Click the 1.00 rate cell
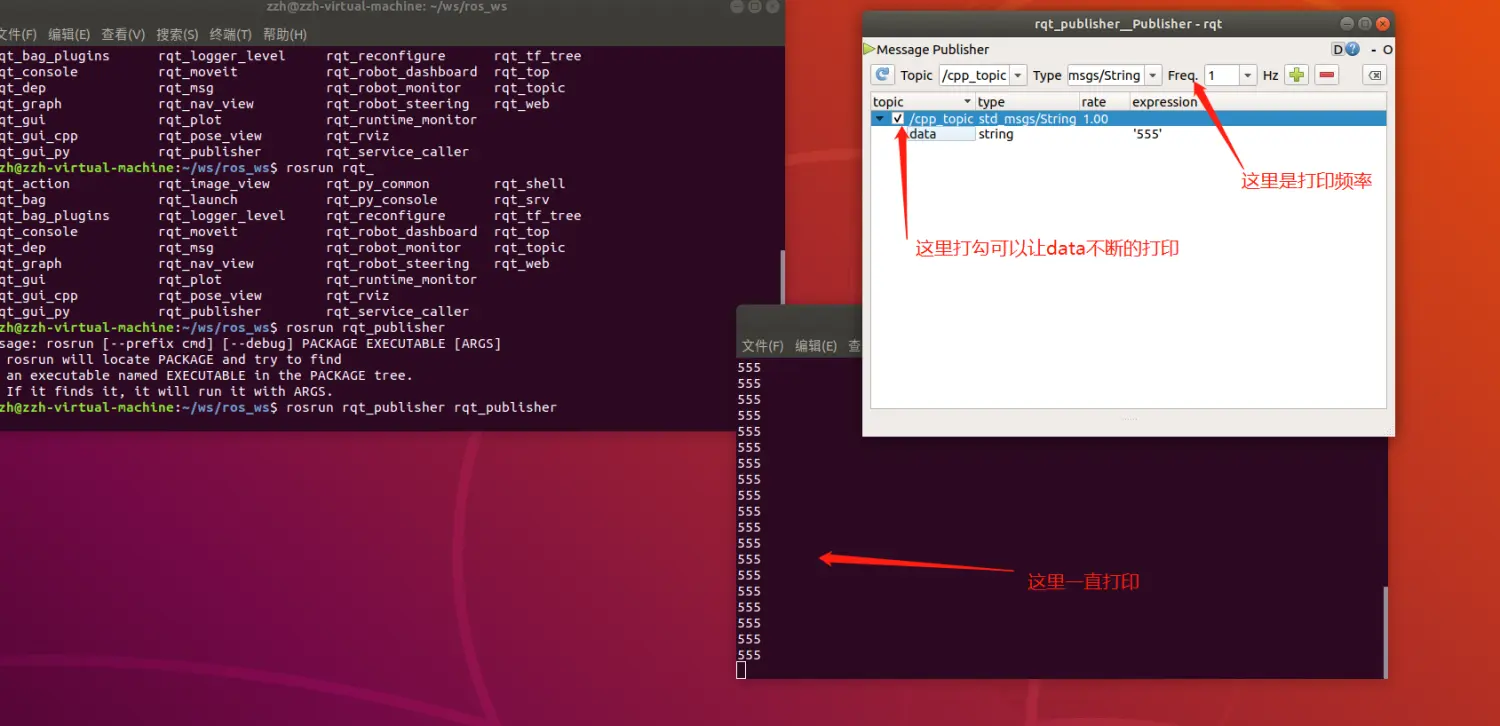 click(x=1096, y=118)
